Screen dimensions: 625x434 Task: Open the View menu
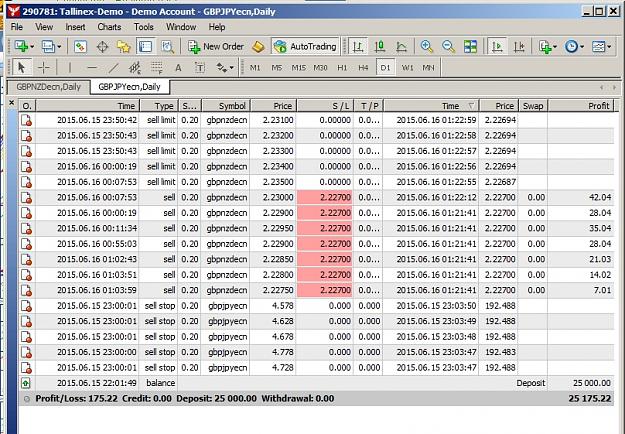(44, 27)
